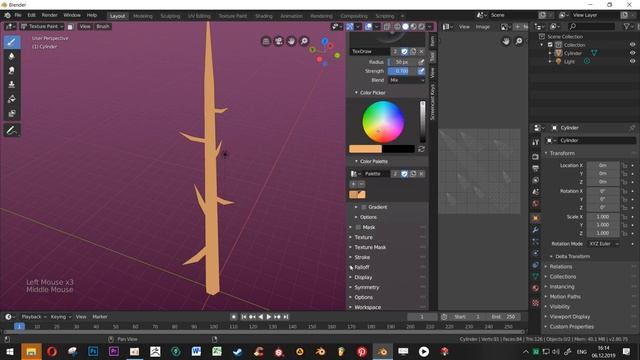Select the Soften tool
640x360 pixels.
coord(12,56)
